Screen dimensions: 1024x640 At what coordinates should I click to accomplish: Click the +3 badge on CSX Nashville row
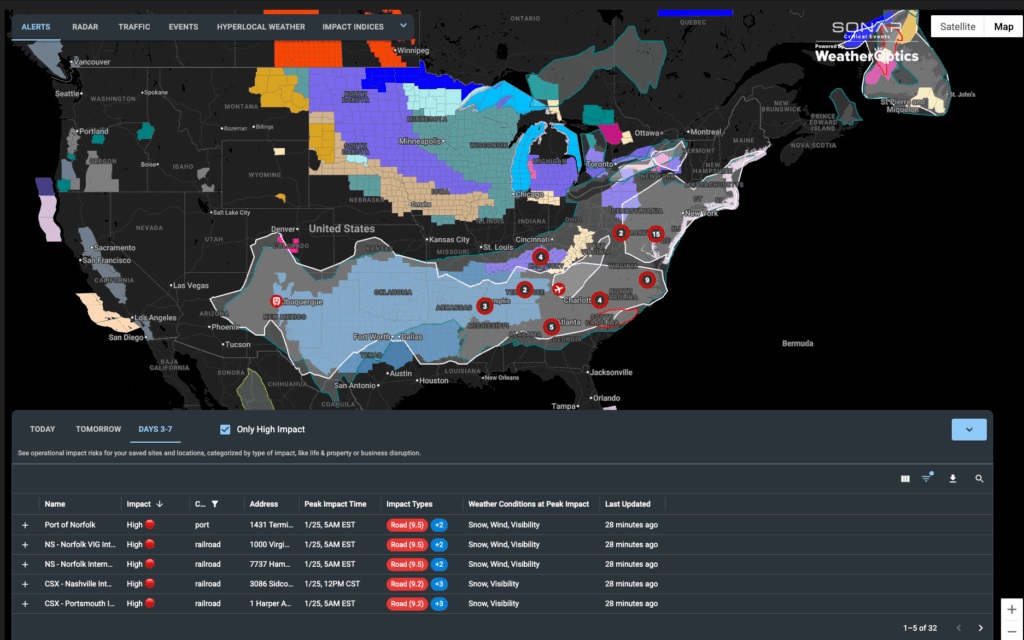tap(439, 584)
